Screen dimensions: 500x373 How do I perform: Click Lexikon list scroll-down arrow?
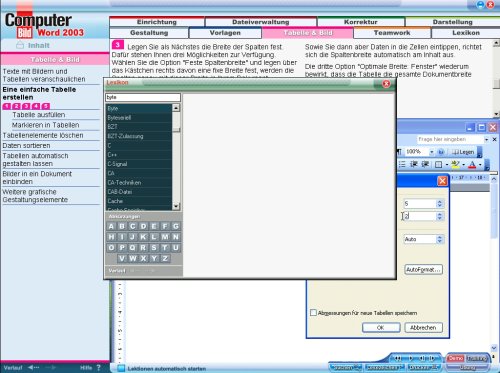click(x=176, y=206)
